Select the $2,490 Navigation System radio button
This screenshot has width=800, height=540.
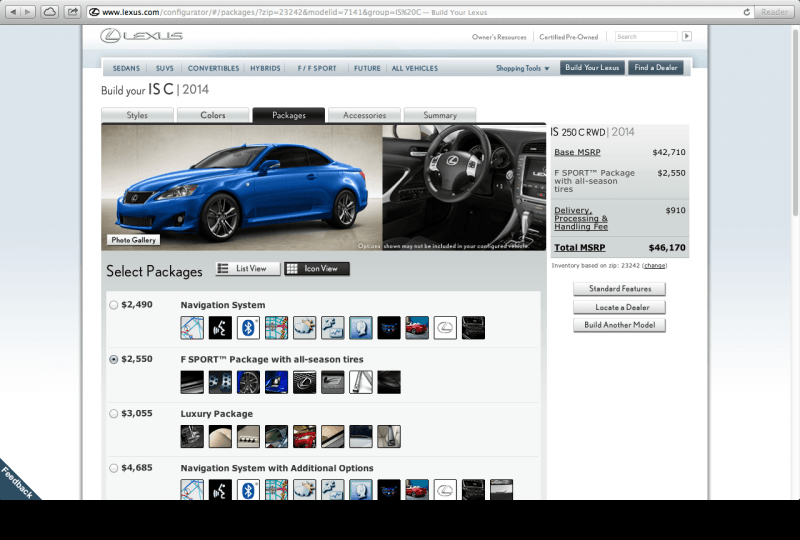pyautogui.click(x=113, y=305)
